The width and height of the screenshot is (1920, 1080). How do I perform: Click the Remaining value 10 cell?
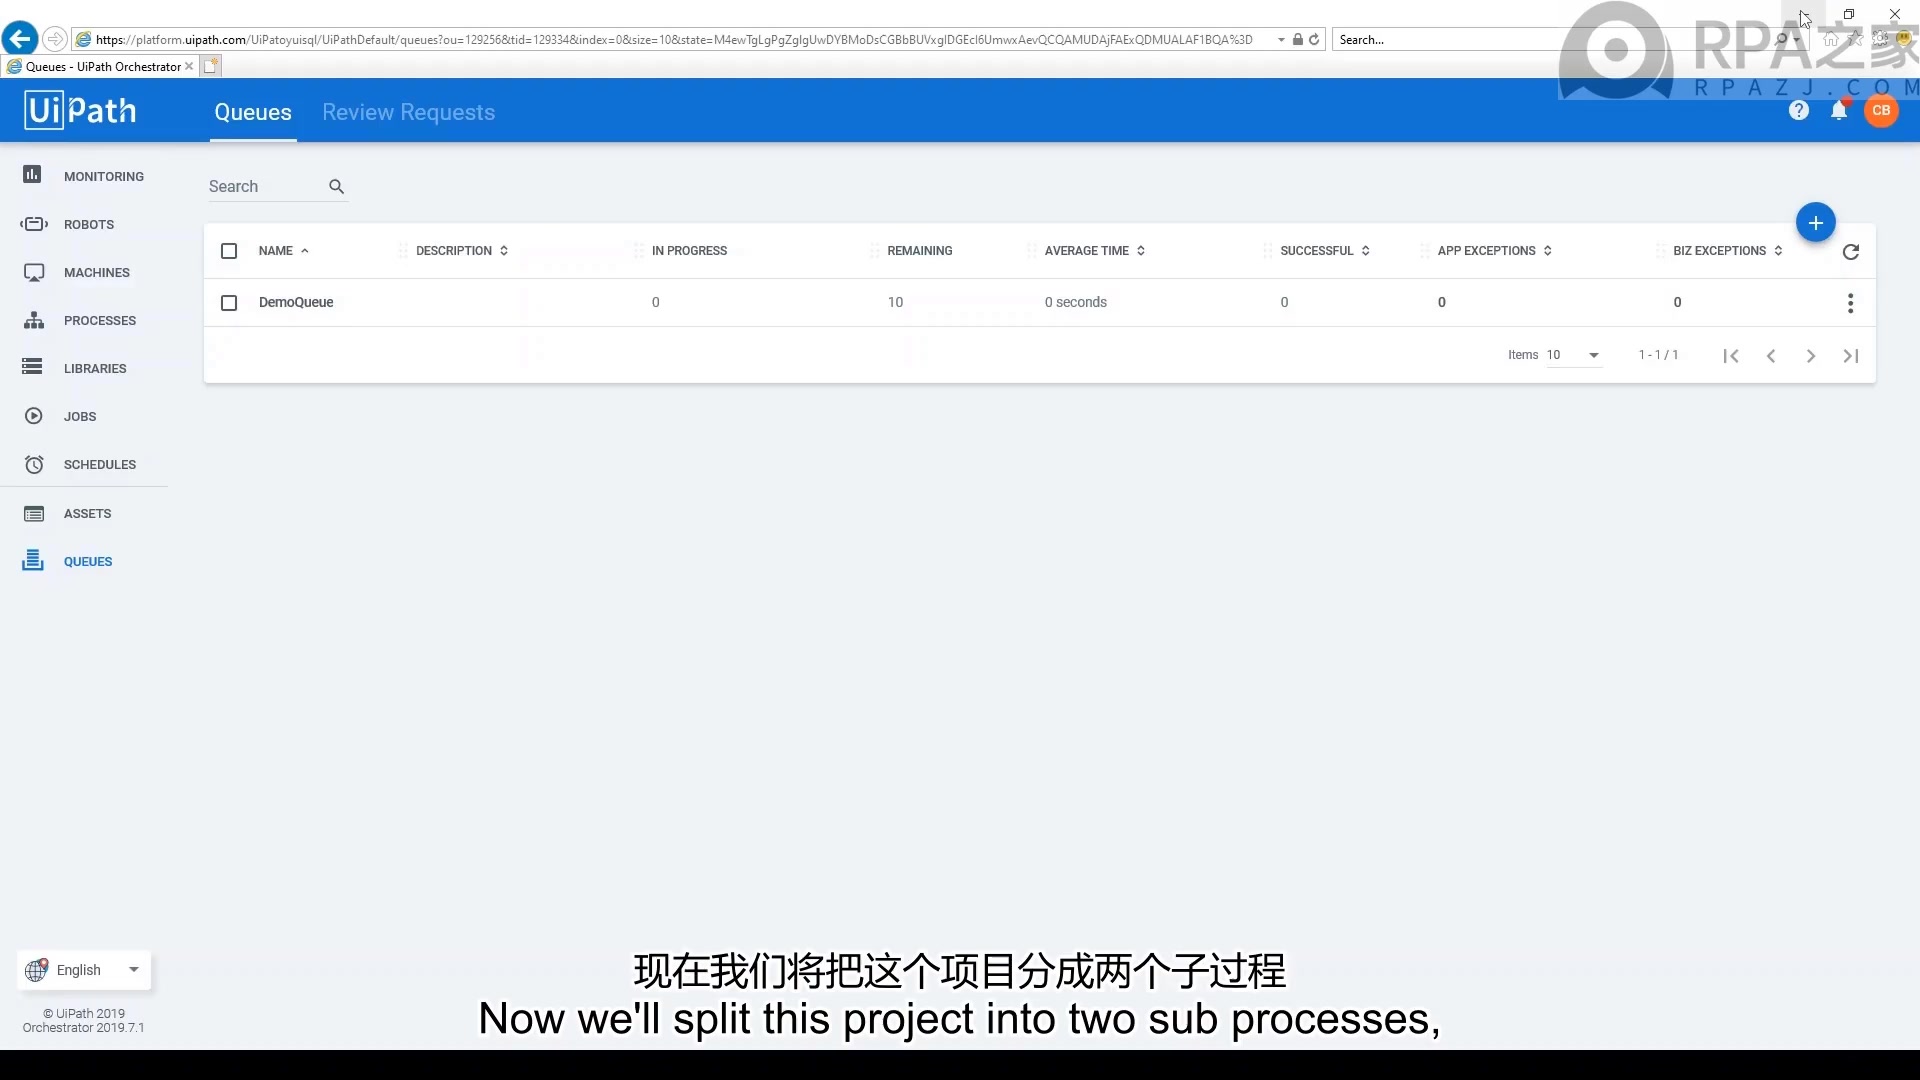click(895, 302)
